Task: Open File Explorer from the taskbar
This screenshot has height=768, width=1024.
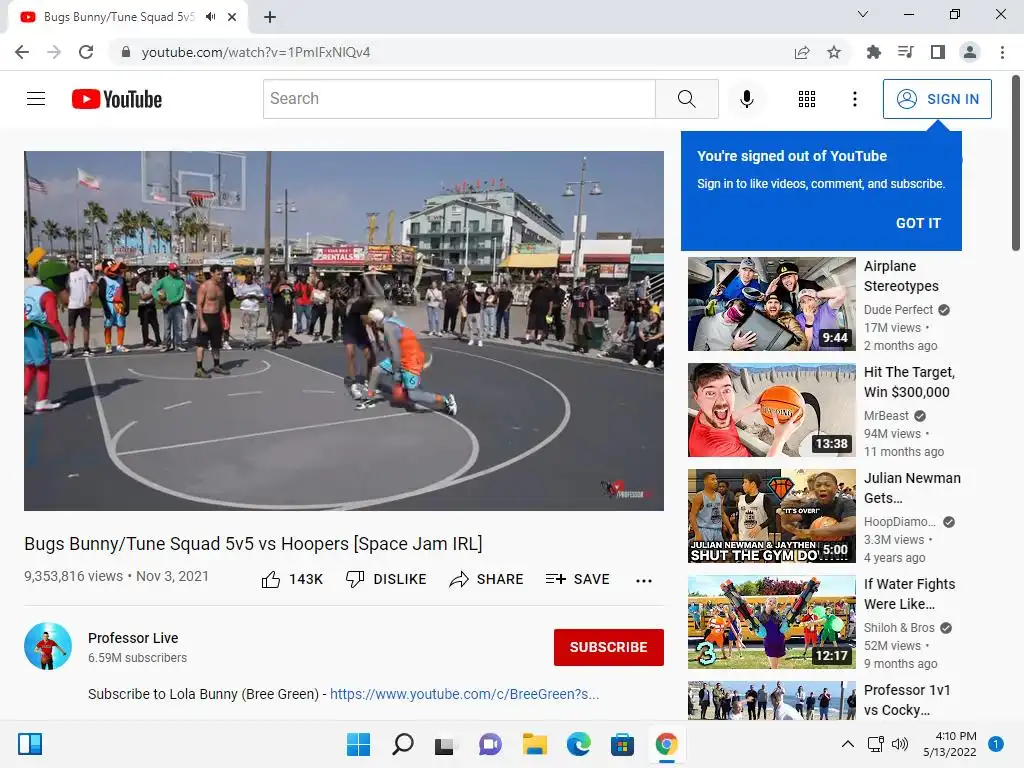Action: [x=534, y=744]
